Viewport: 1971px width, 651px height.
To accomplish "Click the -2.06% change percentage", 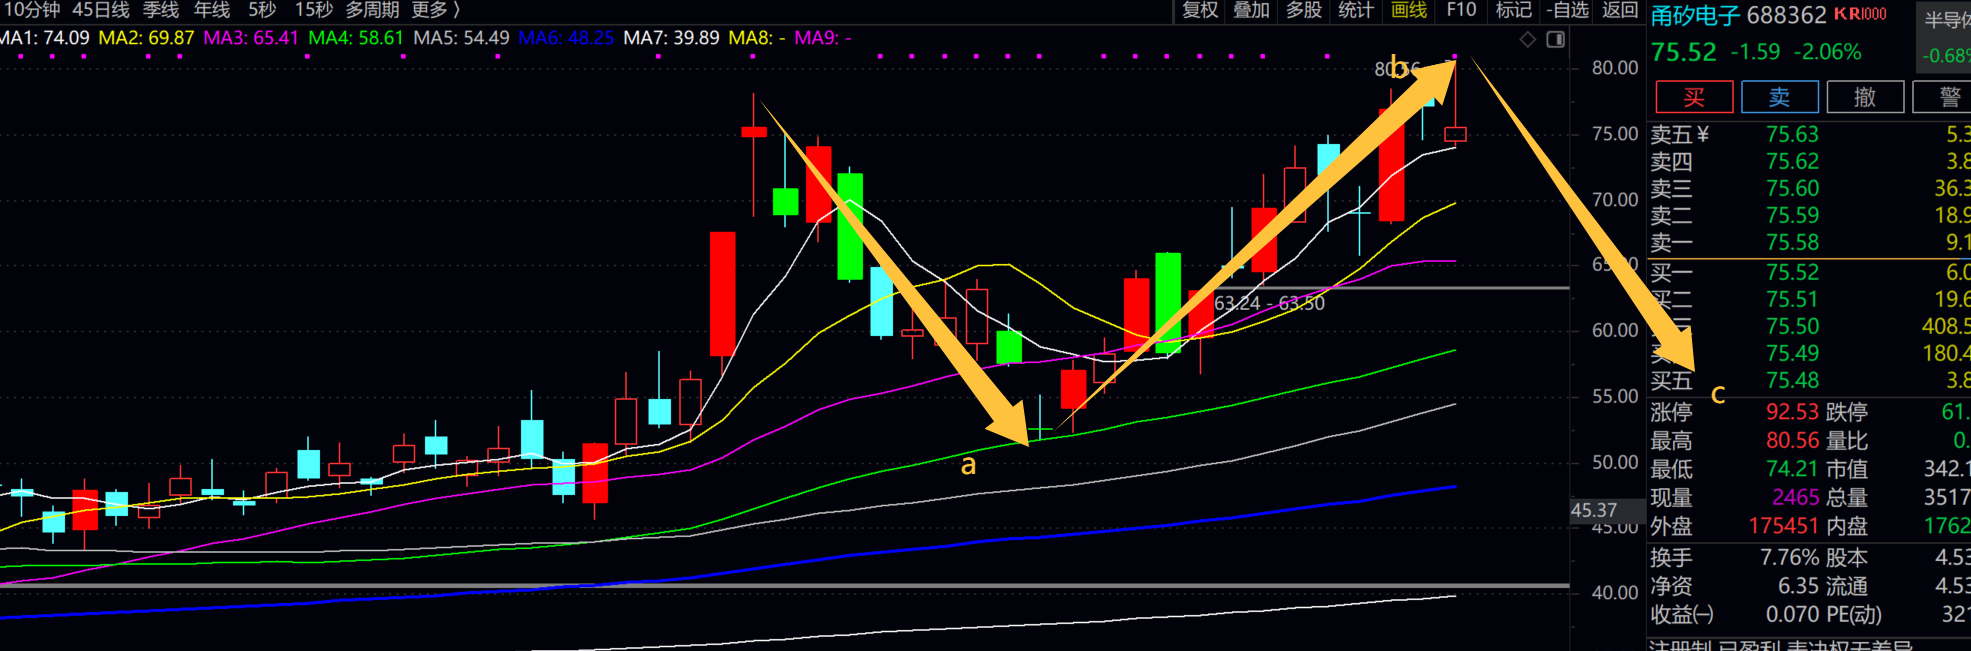I will (1827, 52).
